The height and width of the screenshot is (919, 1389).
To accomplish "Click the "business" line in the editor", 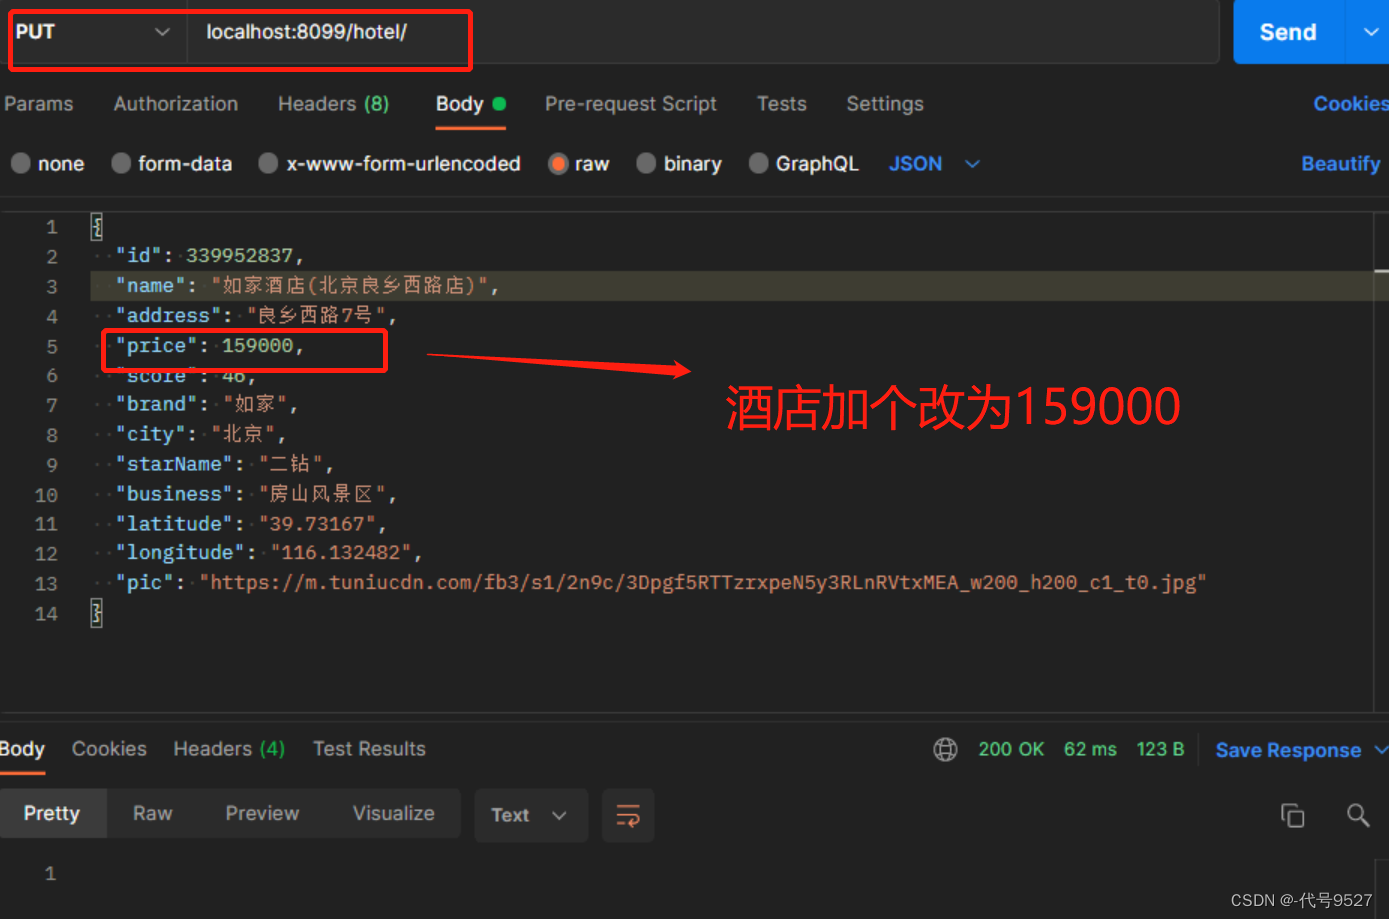I will [256, 494].
